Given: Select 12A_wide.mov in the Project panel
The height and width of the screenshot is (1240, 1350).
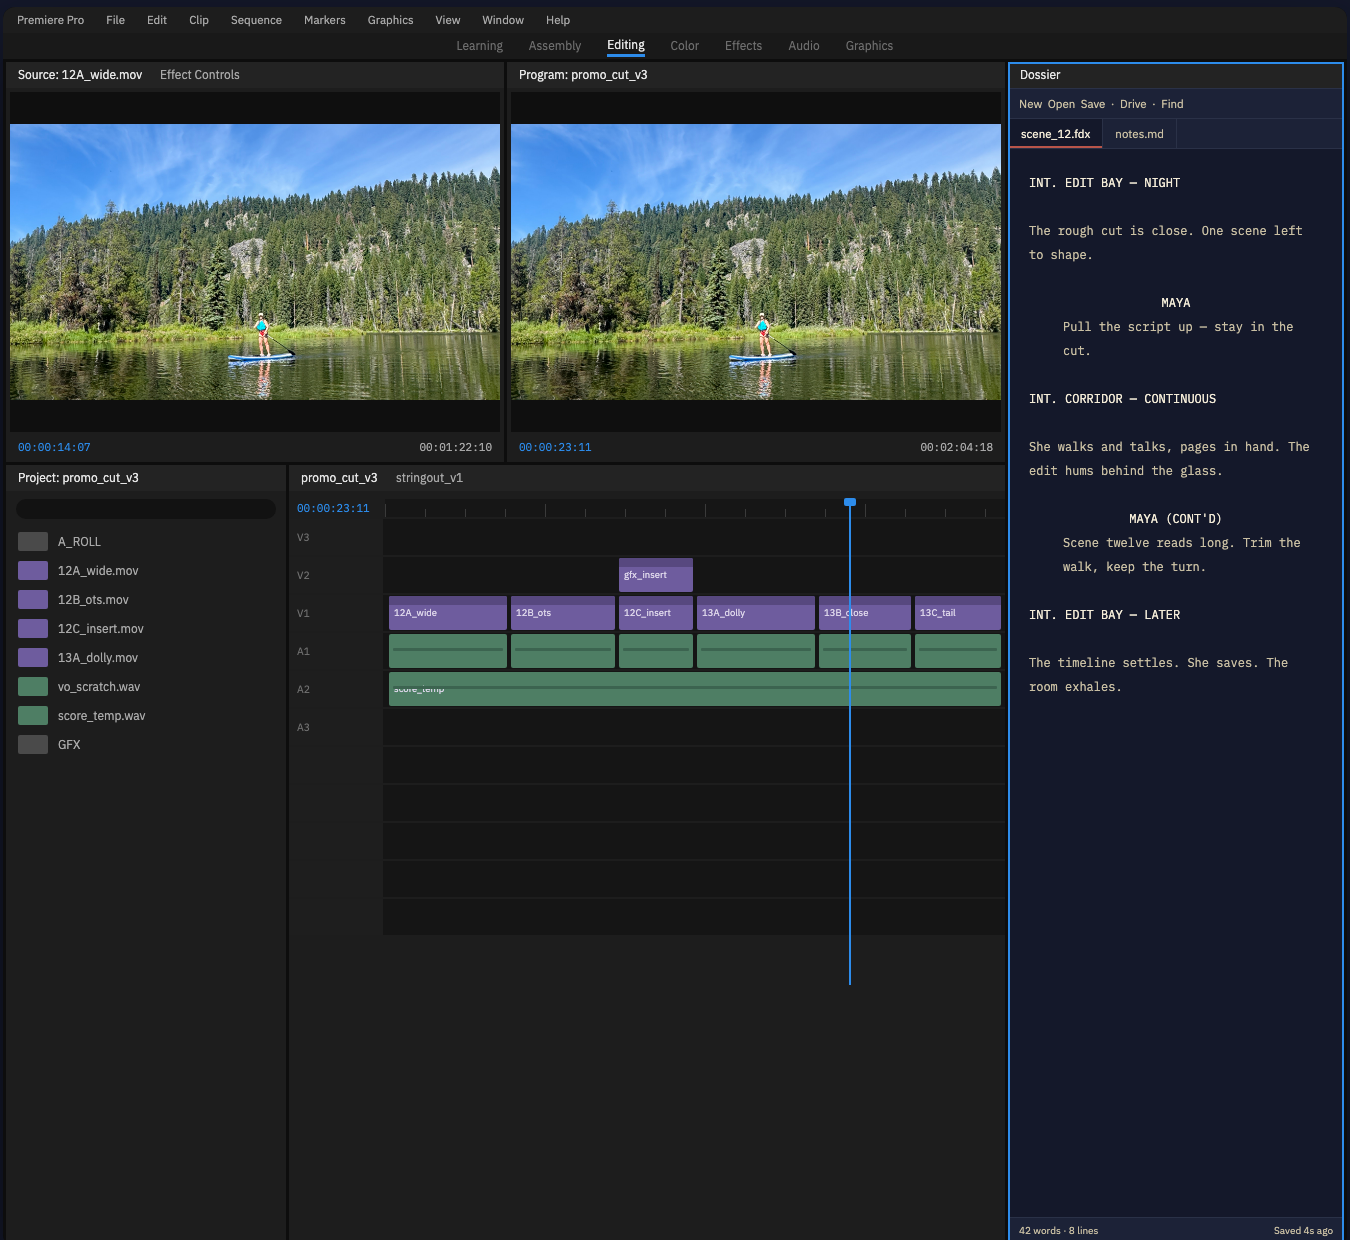Looking at the screenshot, I should point(146,571).
